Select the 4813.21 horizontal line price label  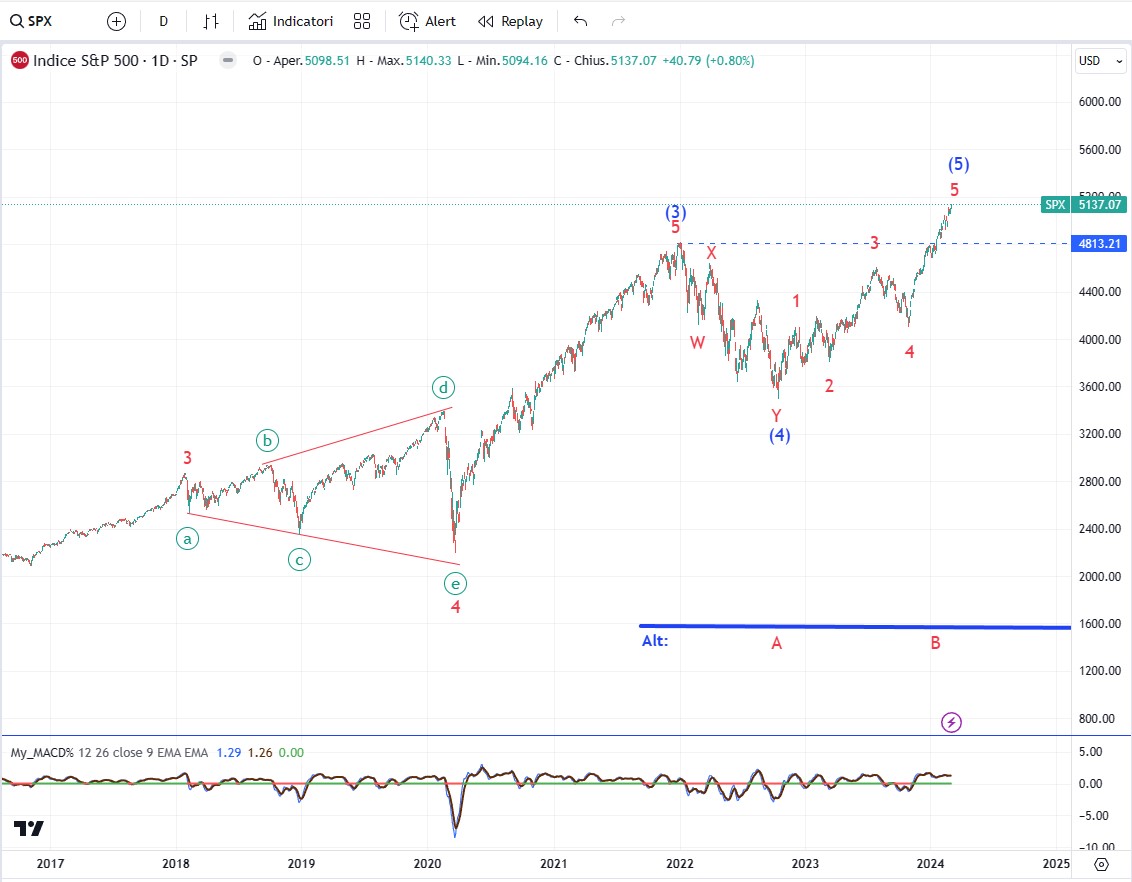1099,244
